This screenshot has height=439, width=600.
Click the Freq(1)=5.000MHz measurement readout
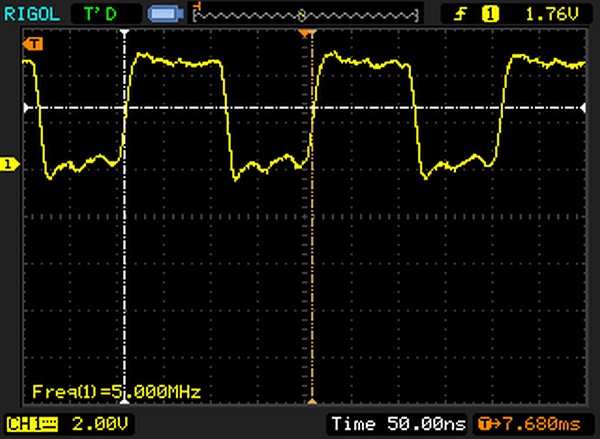coord(116,391)
